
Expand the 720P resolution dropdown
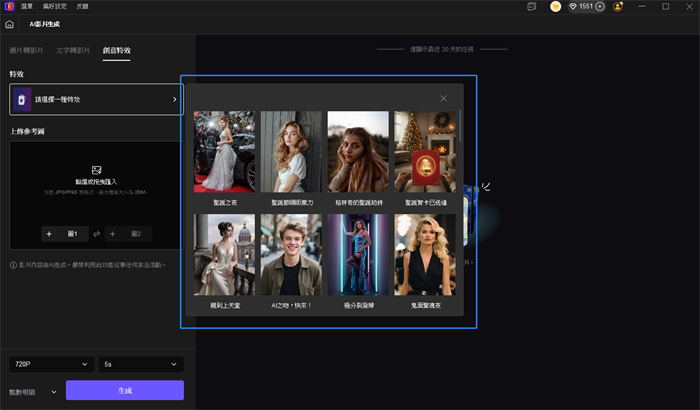click(x=50, y=365)
